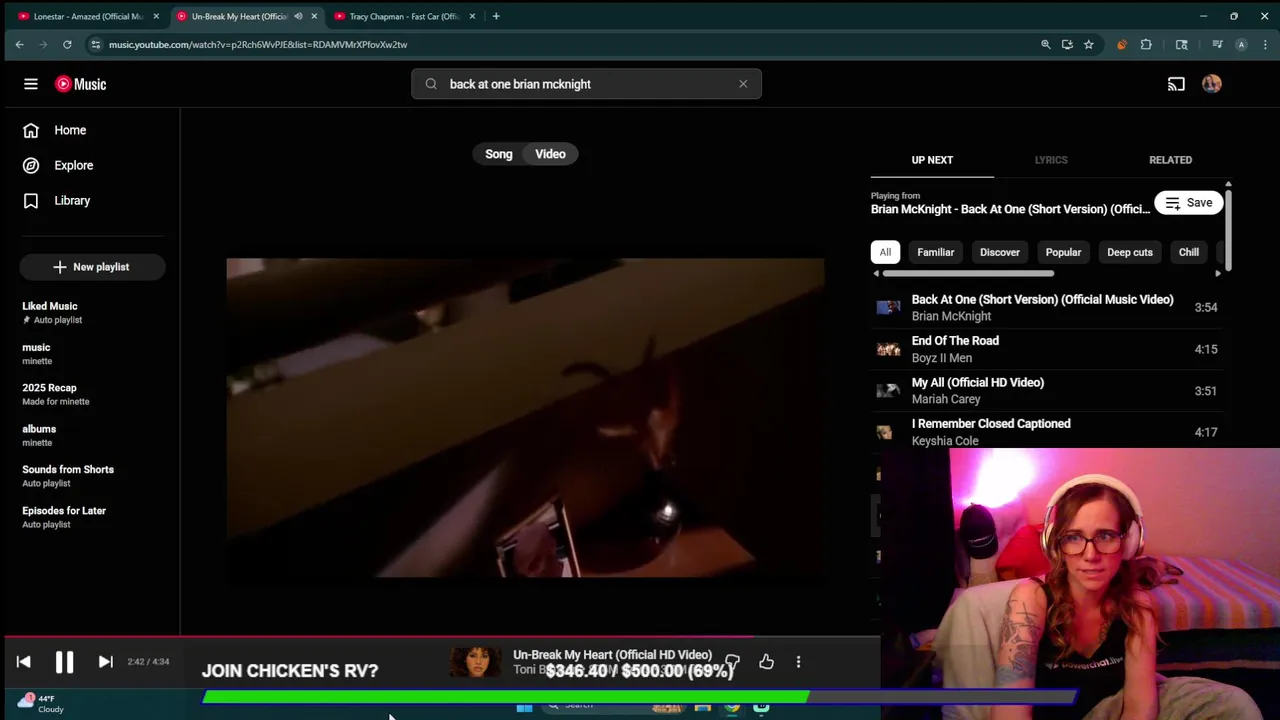Image resolution: width=1280 pixels, height=720 pixels.
Task: Click Un-Break My Heart album thumbnail
Action: click(x=474, y=661)
